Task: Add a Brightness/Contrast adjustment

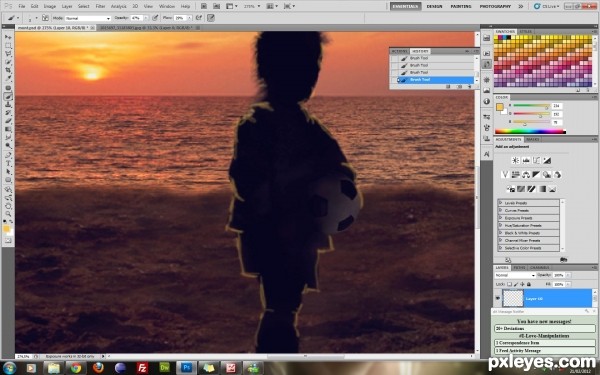Action: pos(515,160)
